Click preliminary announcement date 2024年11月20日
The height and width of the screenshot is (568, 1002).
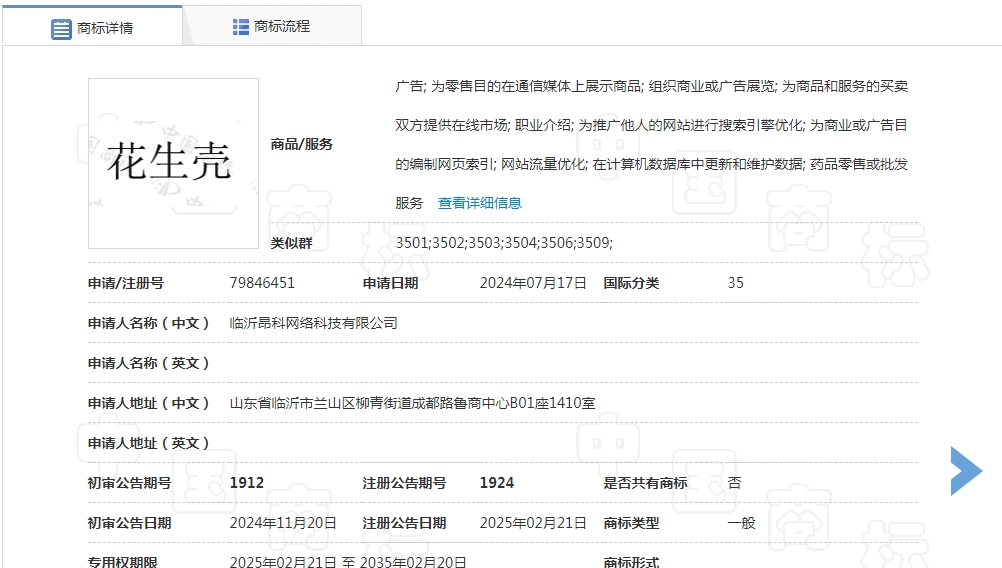click(x=283, y=523)
